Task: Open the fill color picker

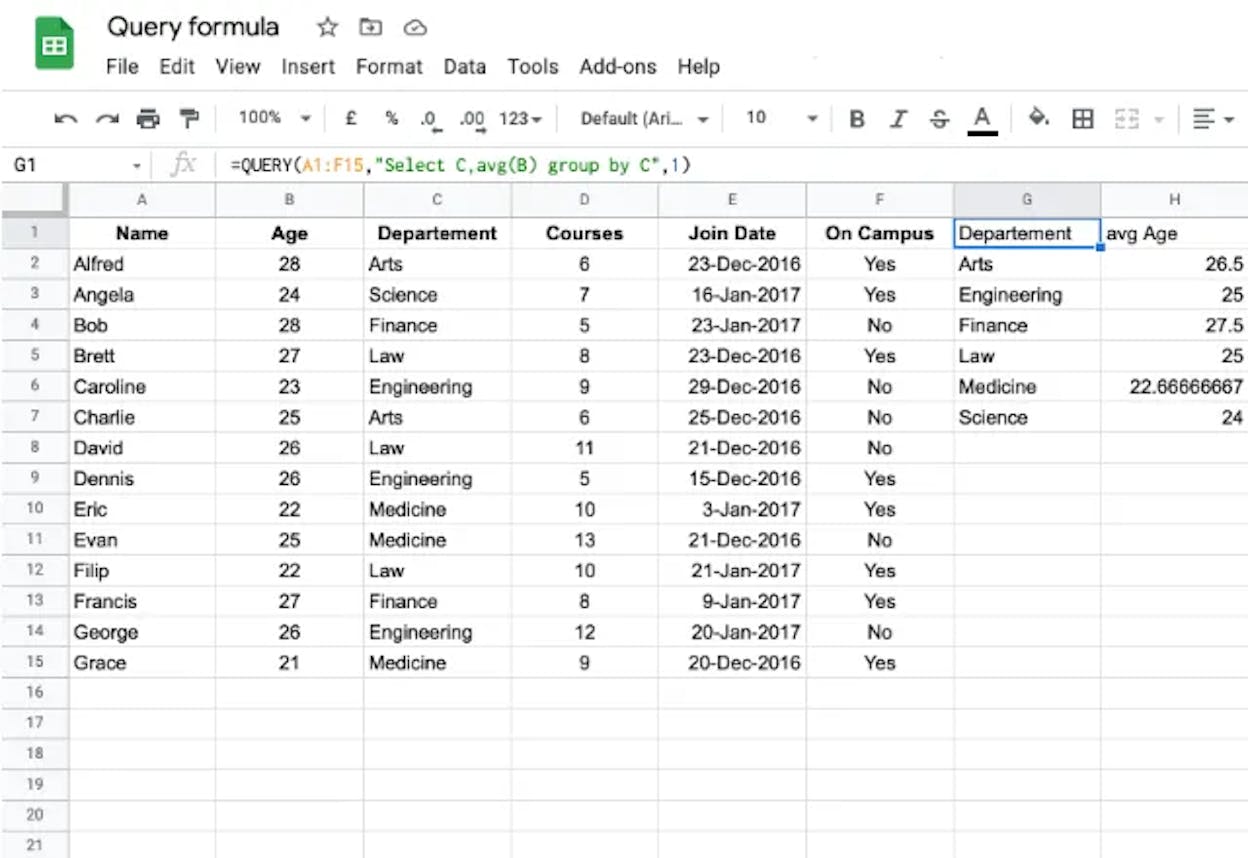Action: click(x=1039, y=118)
